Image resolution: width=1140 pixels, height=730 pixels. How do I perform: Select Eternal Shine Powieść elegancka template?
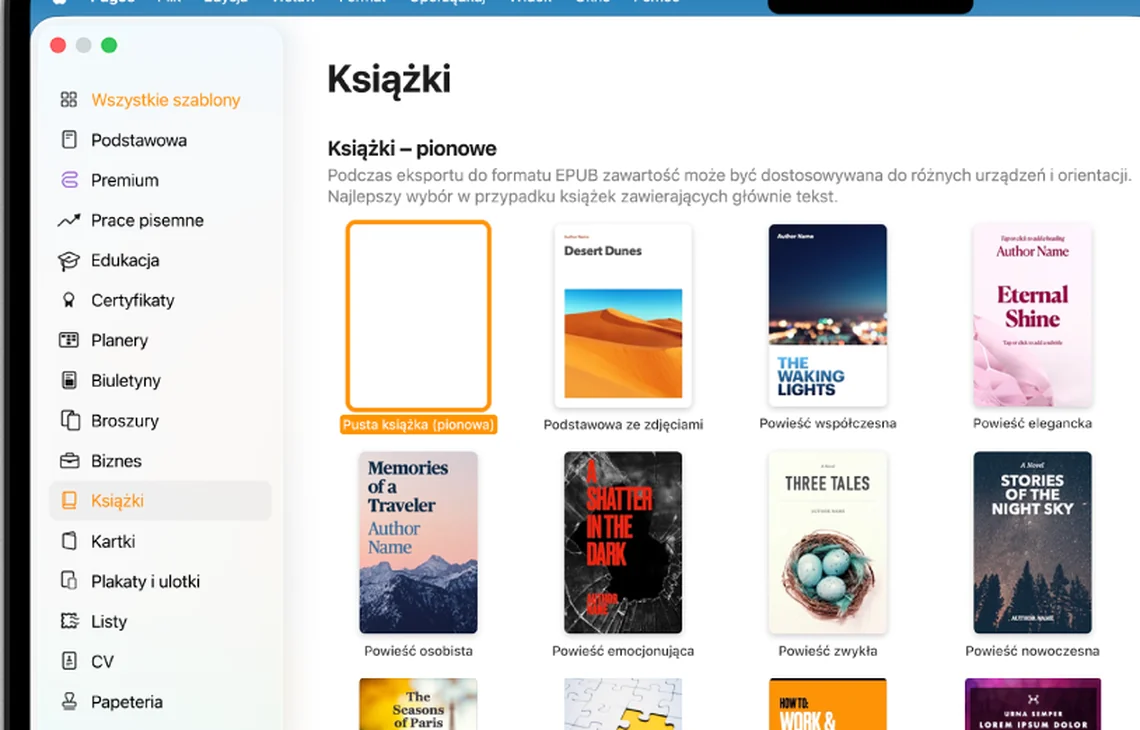pos(1032,315)
